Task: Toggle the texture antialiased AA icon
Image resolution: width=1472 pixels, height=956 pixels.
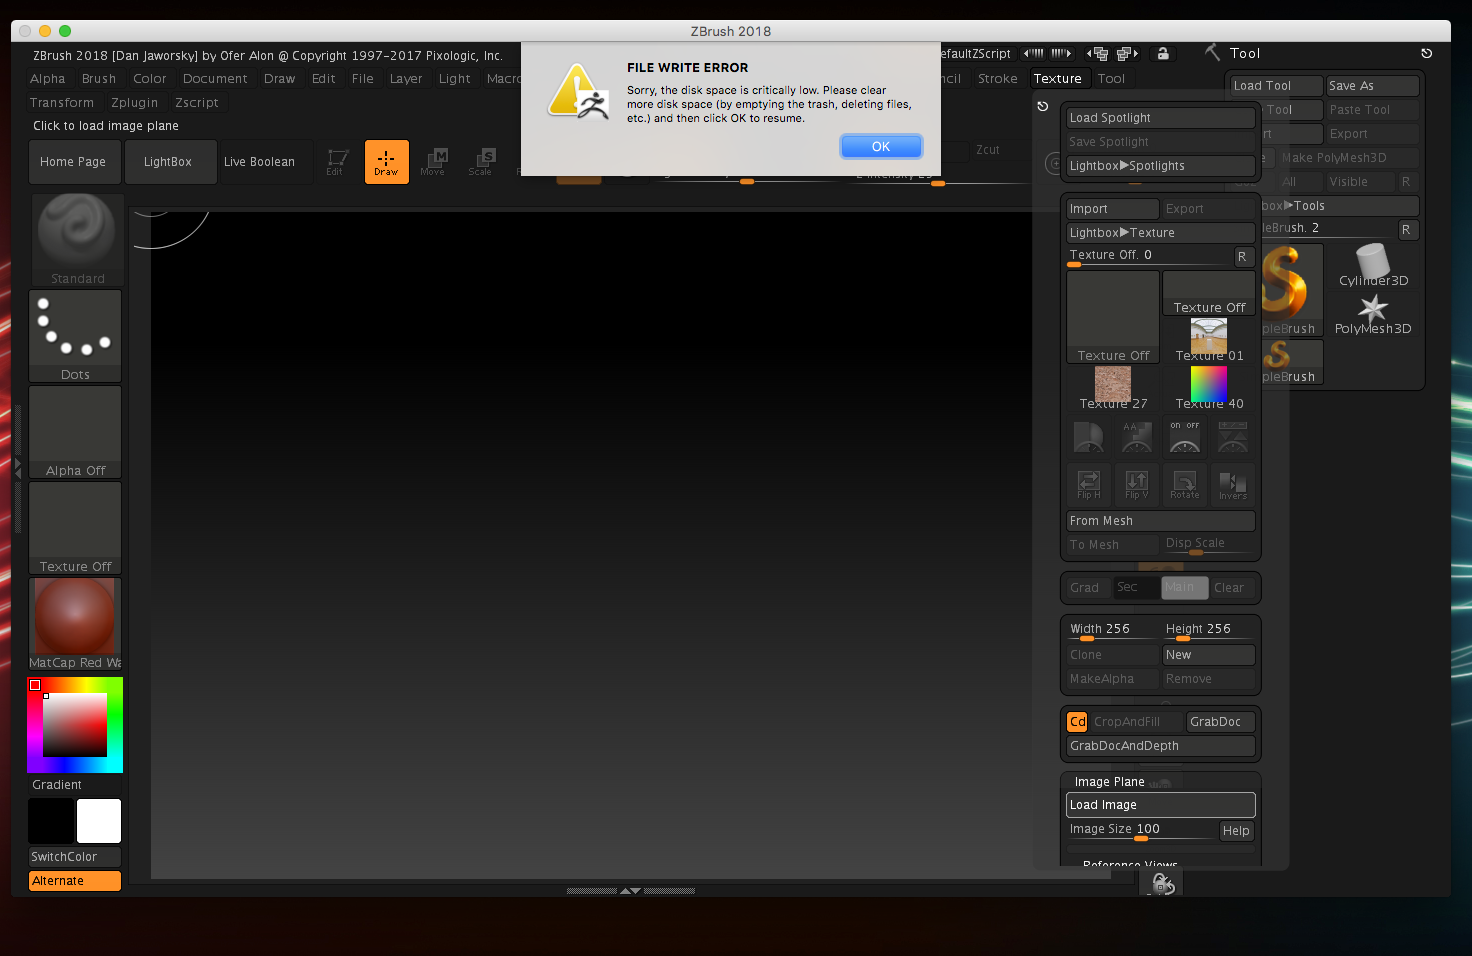Action: click(x=1137, y=437)
